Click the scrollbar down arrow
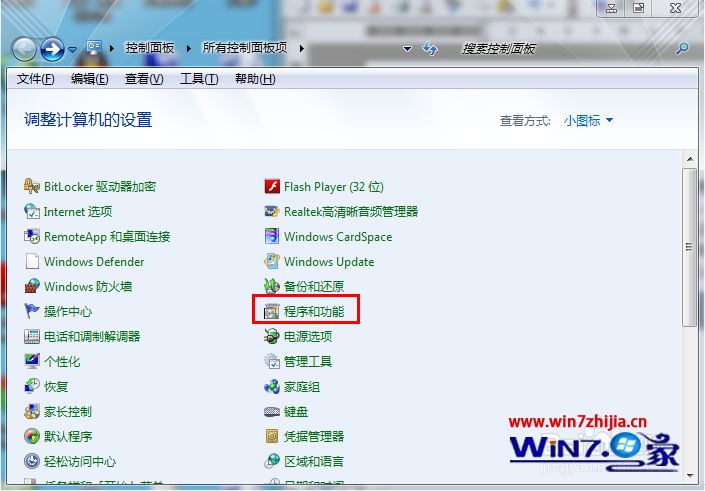This screenshot has width=705, height=491. pyautogui.click(x=689, y=475)
